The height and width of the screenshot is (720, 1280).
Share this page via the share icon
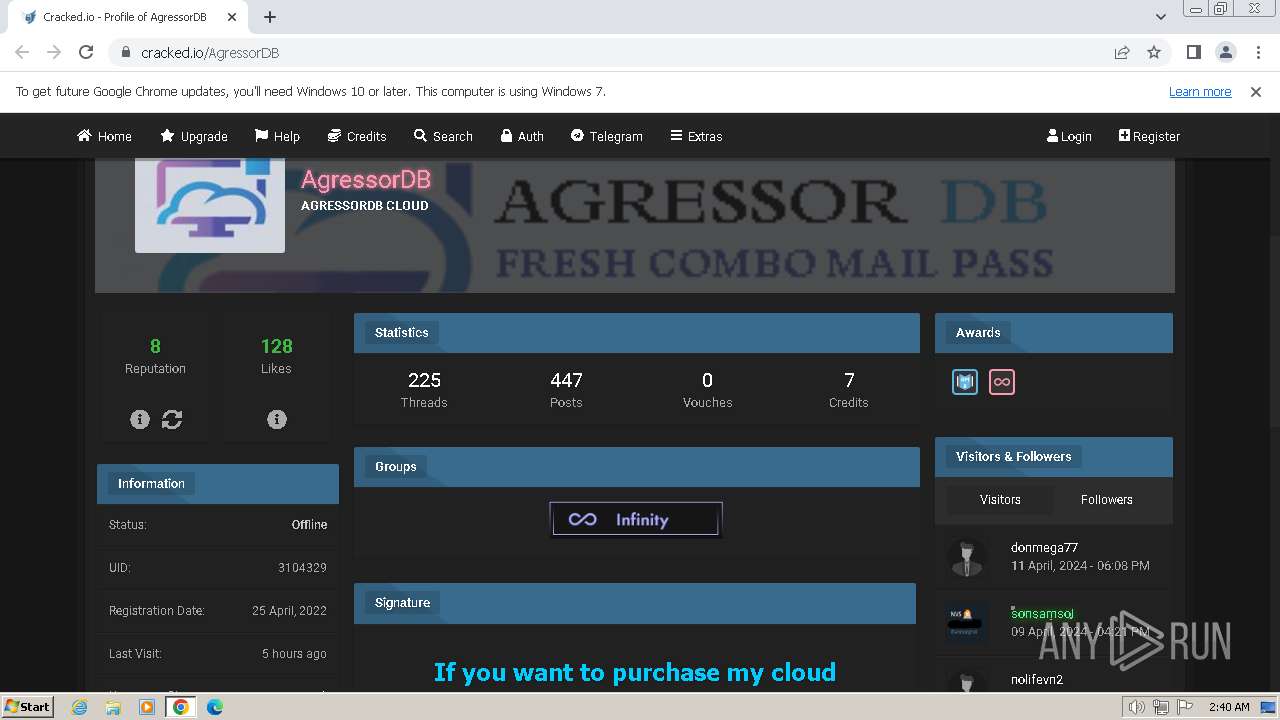[1122, 52]
